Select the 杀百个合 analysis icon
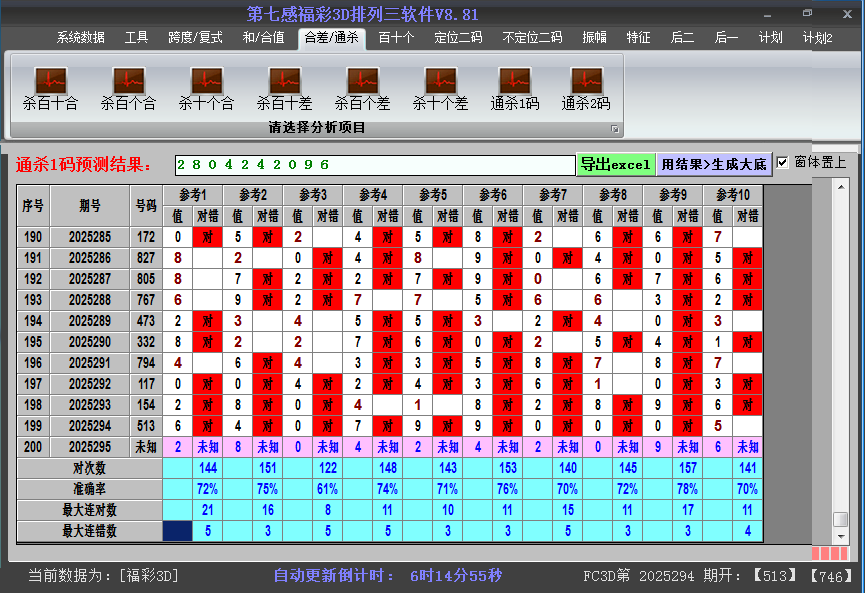The height and width of the screenshot is (593, 865). point(126,88)
